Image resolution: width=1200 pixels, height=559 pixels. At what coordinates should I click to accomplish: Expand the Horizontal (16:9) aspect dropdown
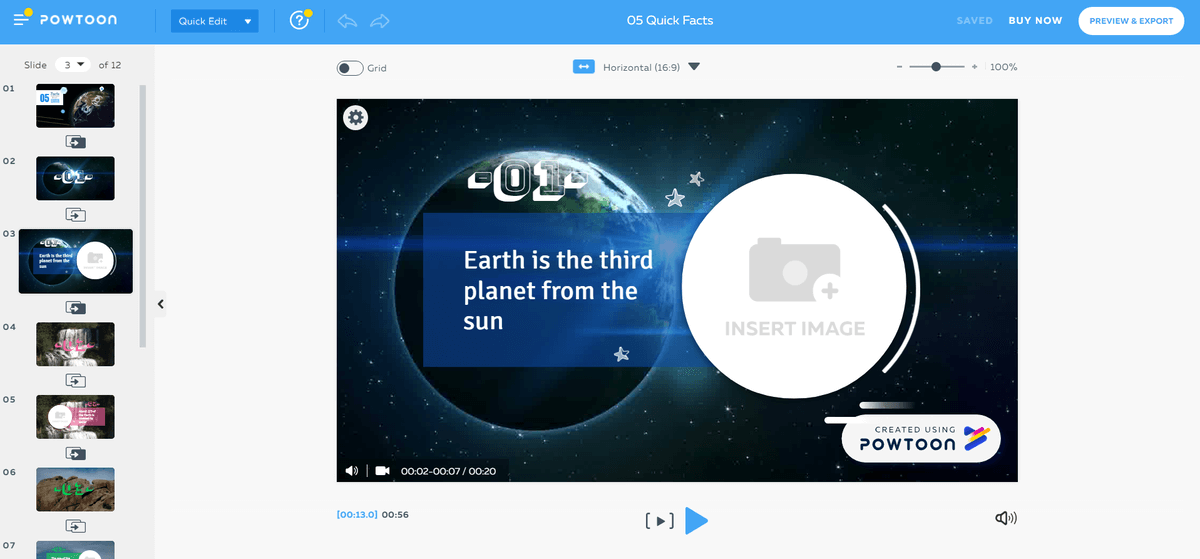tap(694, 67)
